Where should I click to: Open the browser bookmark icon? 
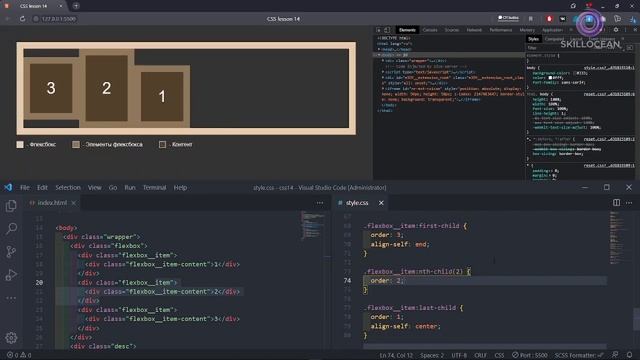click(531, 19)
